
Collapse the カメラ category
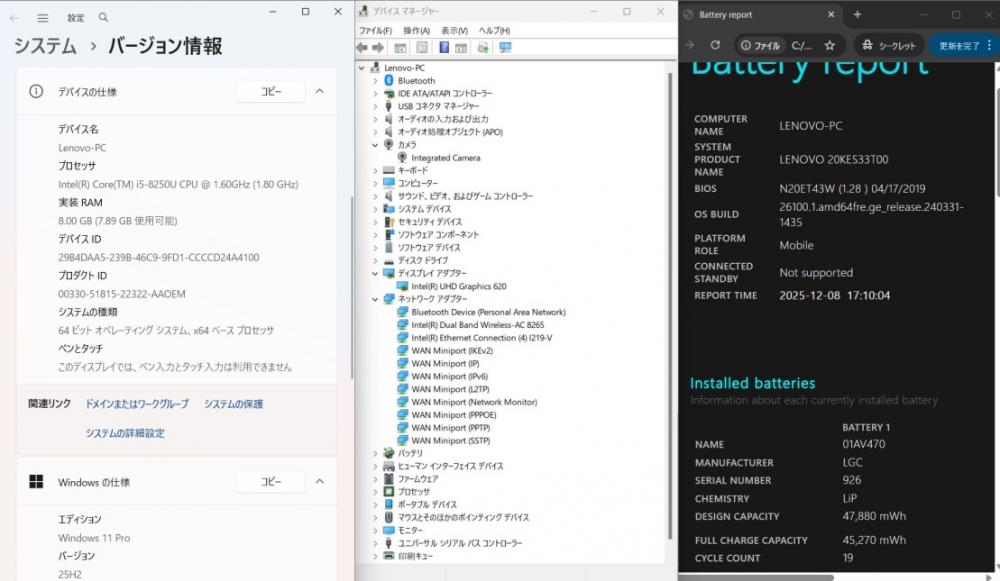point(375,145)
